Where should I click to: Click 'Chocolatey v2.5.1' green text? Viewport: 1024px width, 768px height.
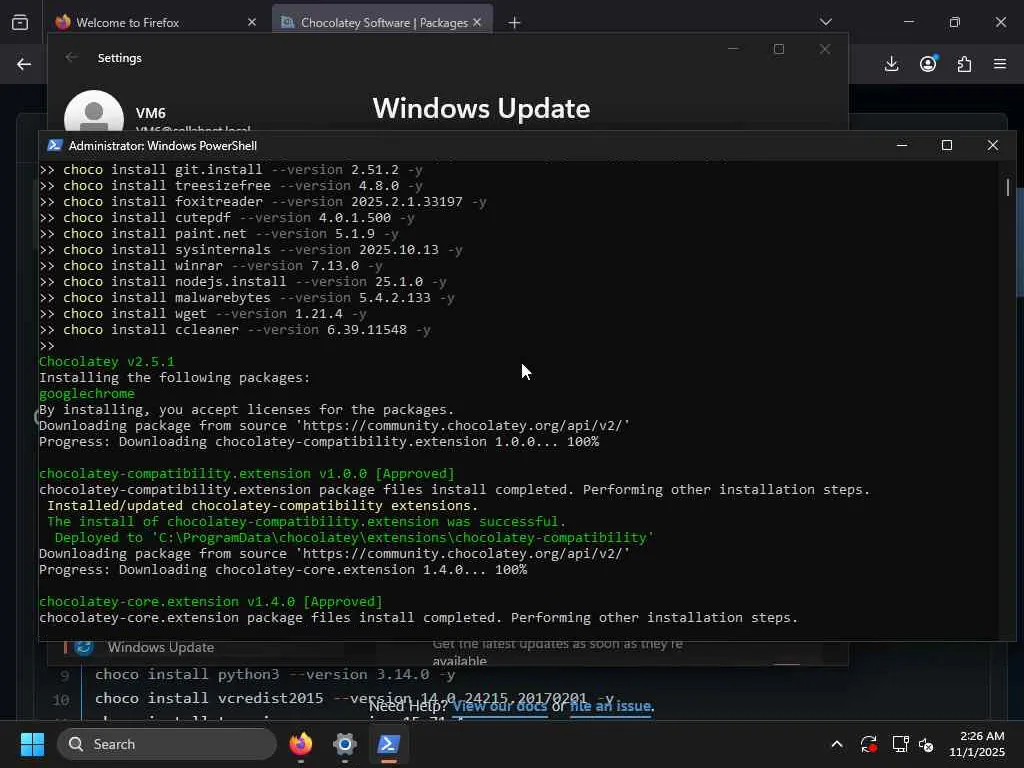(x=106, y=362)
